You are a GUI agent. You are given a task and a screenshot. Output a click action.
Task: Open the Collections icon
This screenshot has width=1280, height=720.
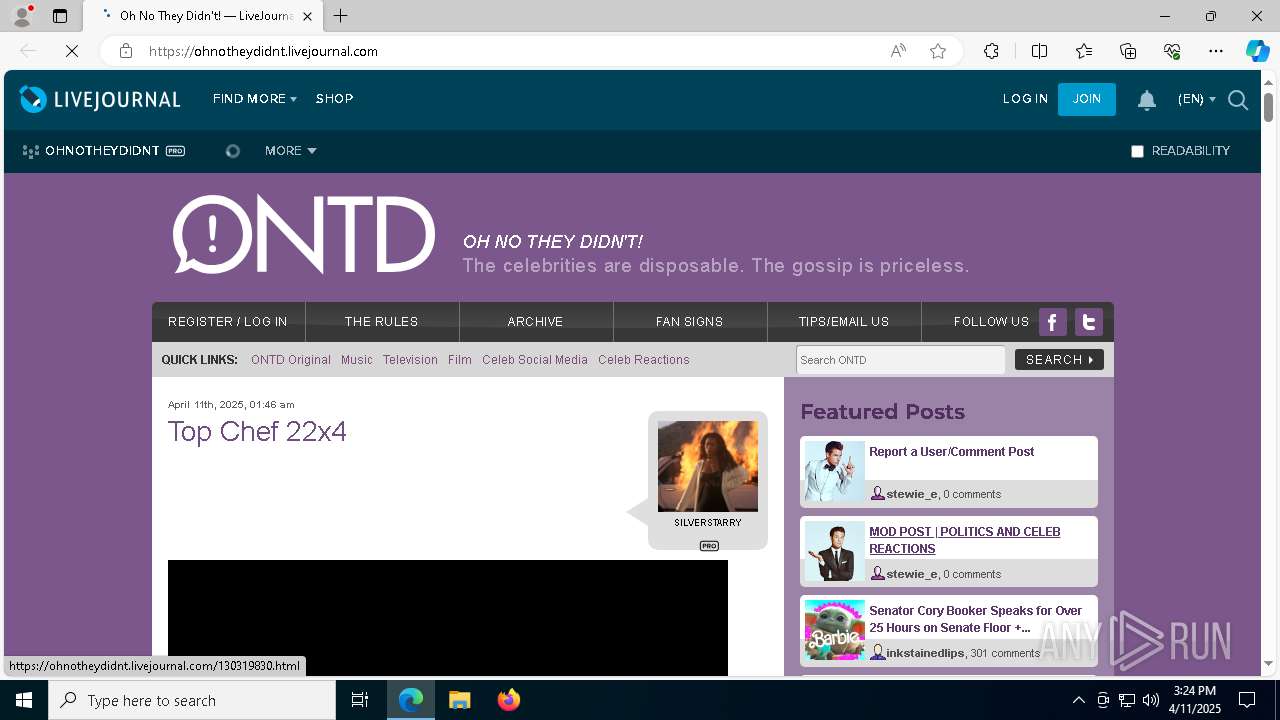pos(1128,51)
